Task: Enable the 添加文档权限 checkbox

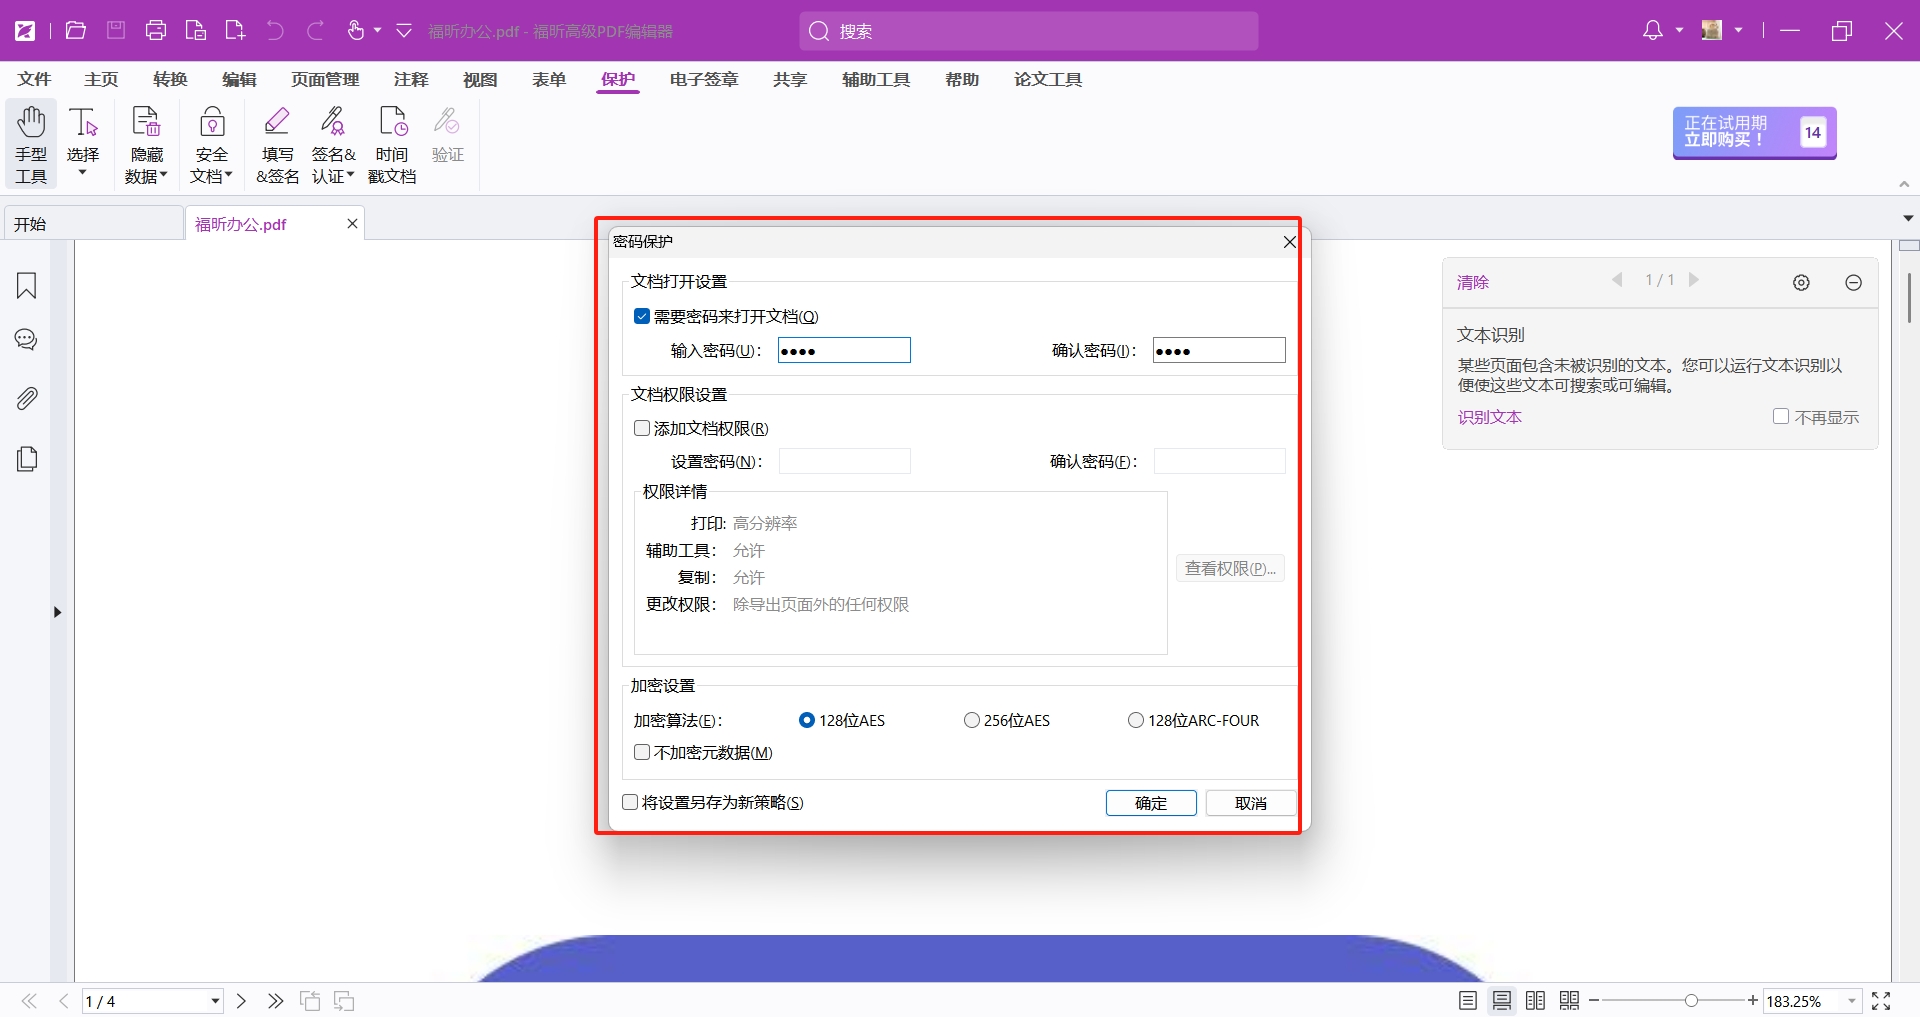Action: tap(641, 427)
